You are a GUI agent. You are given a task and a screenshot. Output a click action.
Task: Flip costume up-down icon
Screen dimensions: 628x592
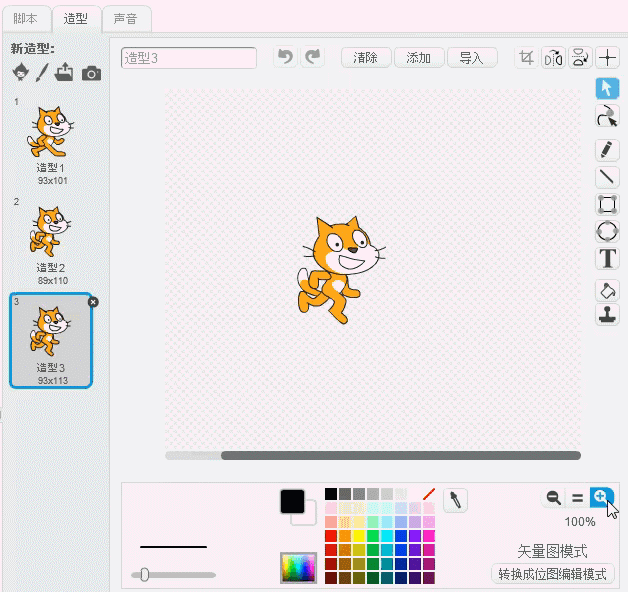[580, 58]
